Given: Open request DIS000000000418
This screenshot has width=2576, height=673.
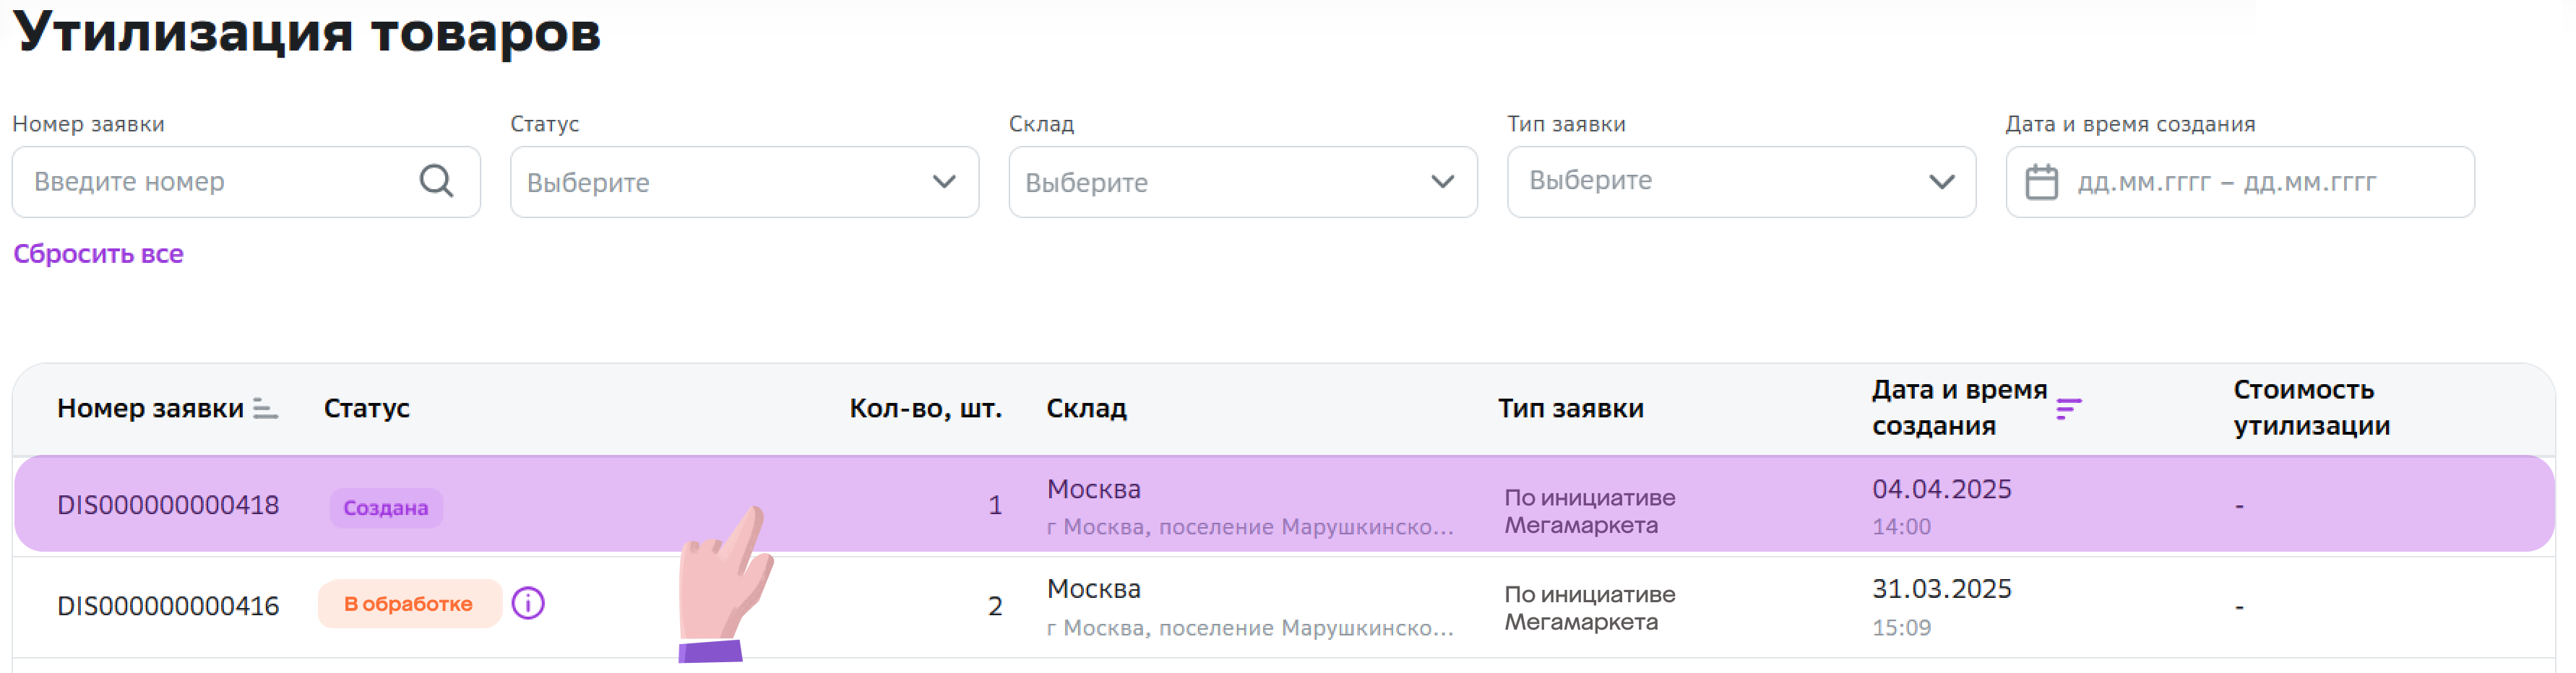Looking at the screenshot, I should [x=168, y=505].
